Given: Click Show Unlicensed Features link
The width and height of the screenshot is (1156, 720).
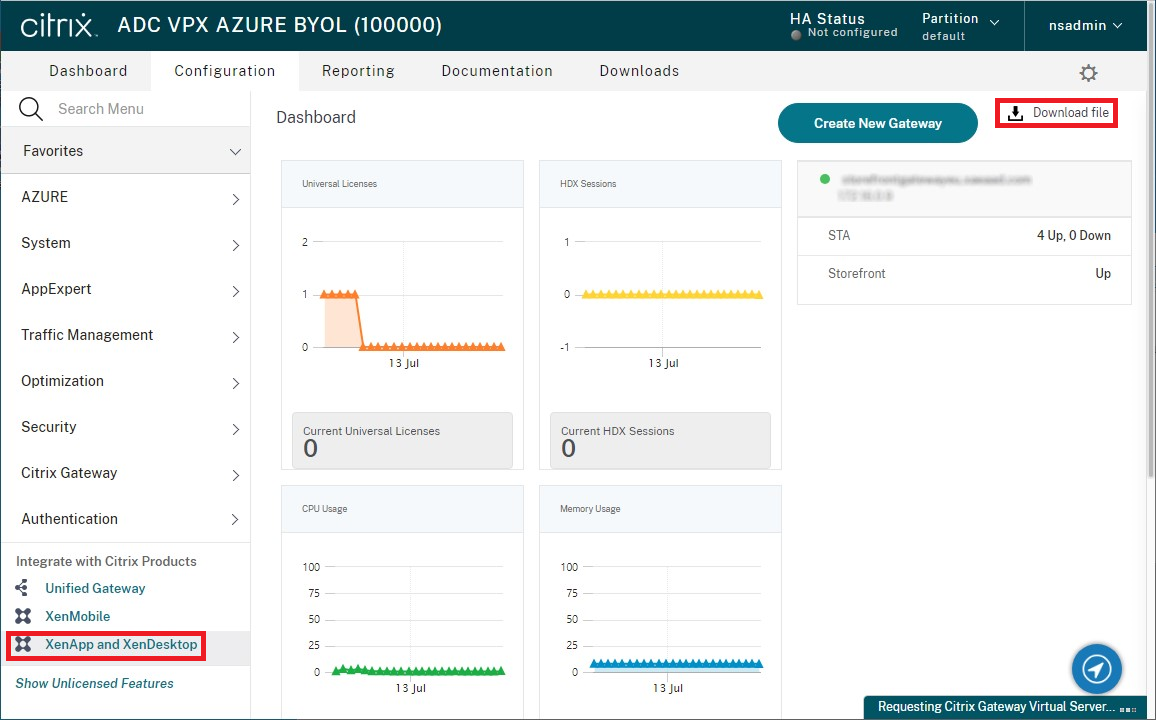Looking at the screenshot, I should tap(95, 683).
